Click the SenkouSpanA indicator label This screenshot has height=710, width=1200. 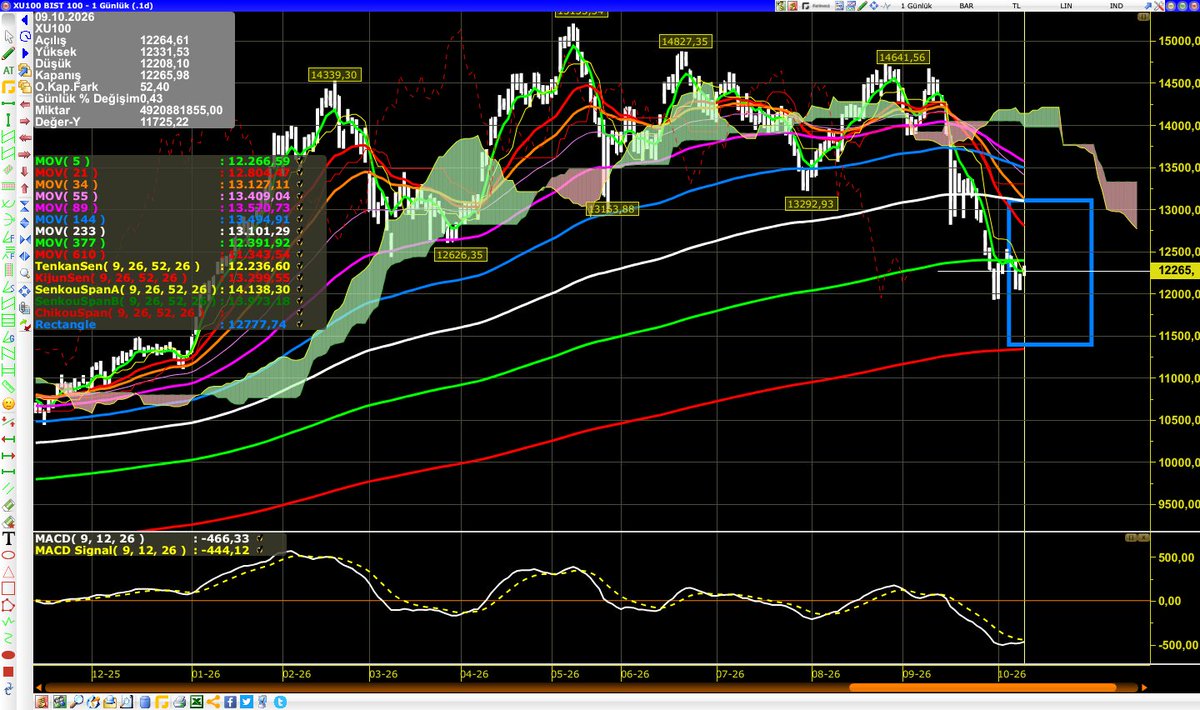124,288
